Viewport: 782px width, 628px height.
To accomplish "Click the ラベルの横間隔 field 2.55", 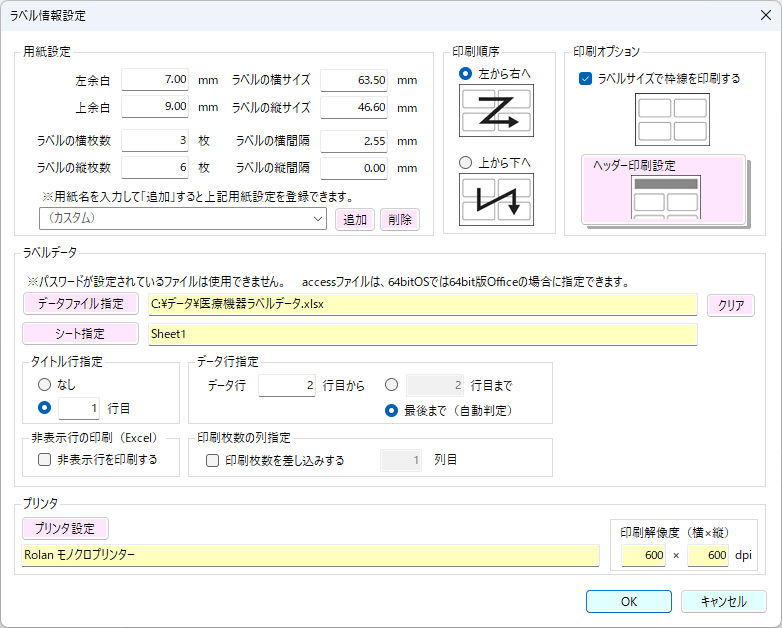I will point(354,141).
